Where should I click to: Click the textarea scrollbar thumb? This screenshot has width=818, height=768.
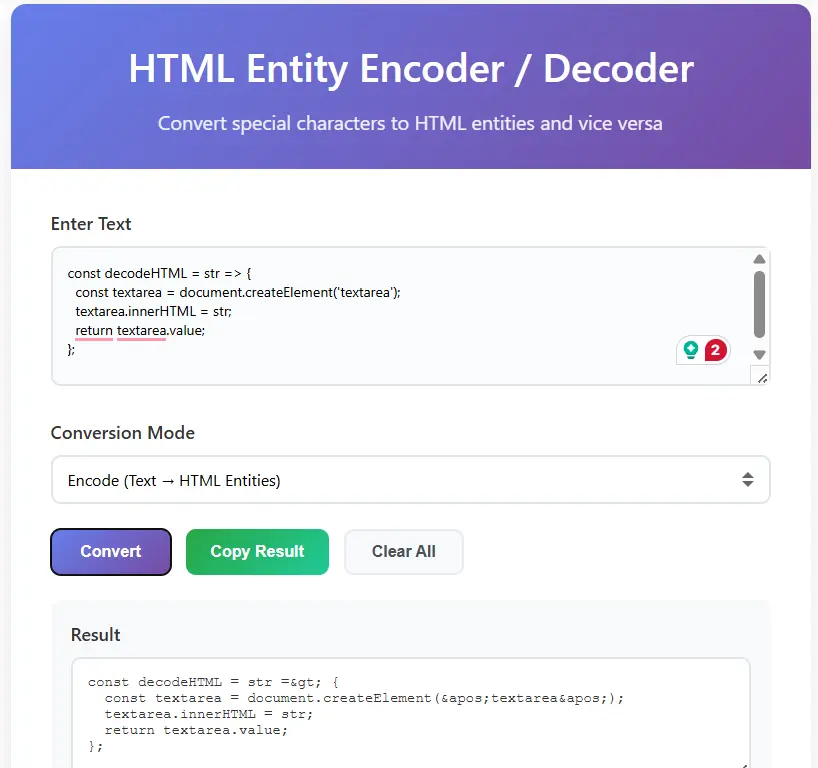[760, 305]
